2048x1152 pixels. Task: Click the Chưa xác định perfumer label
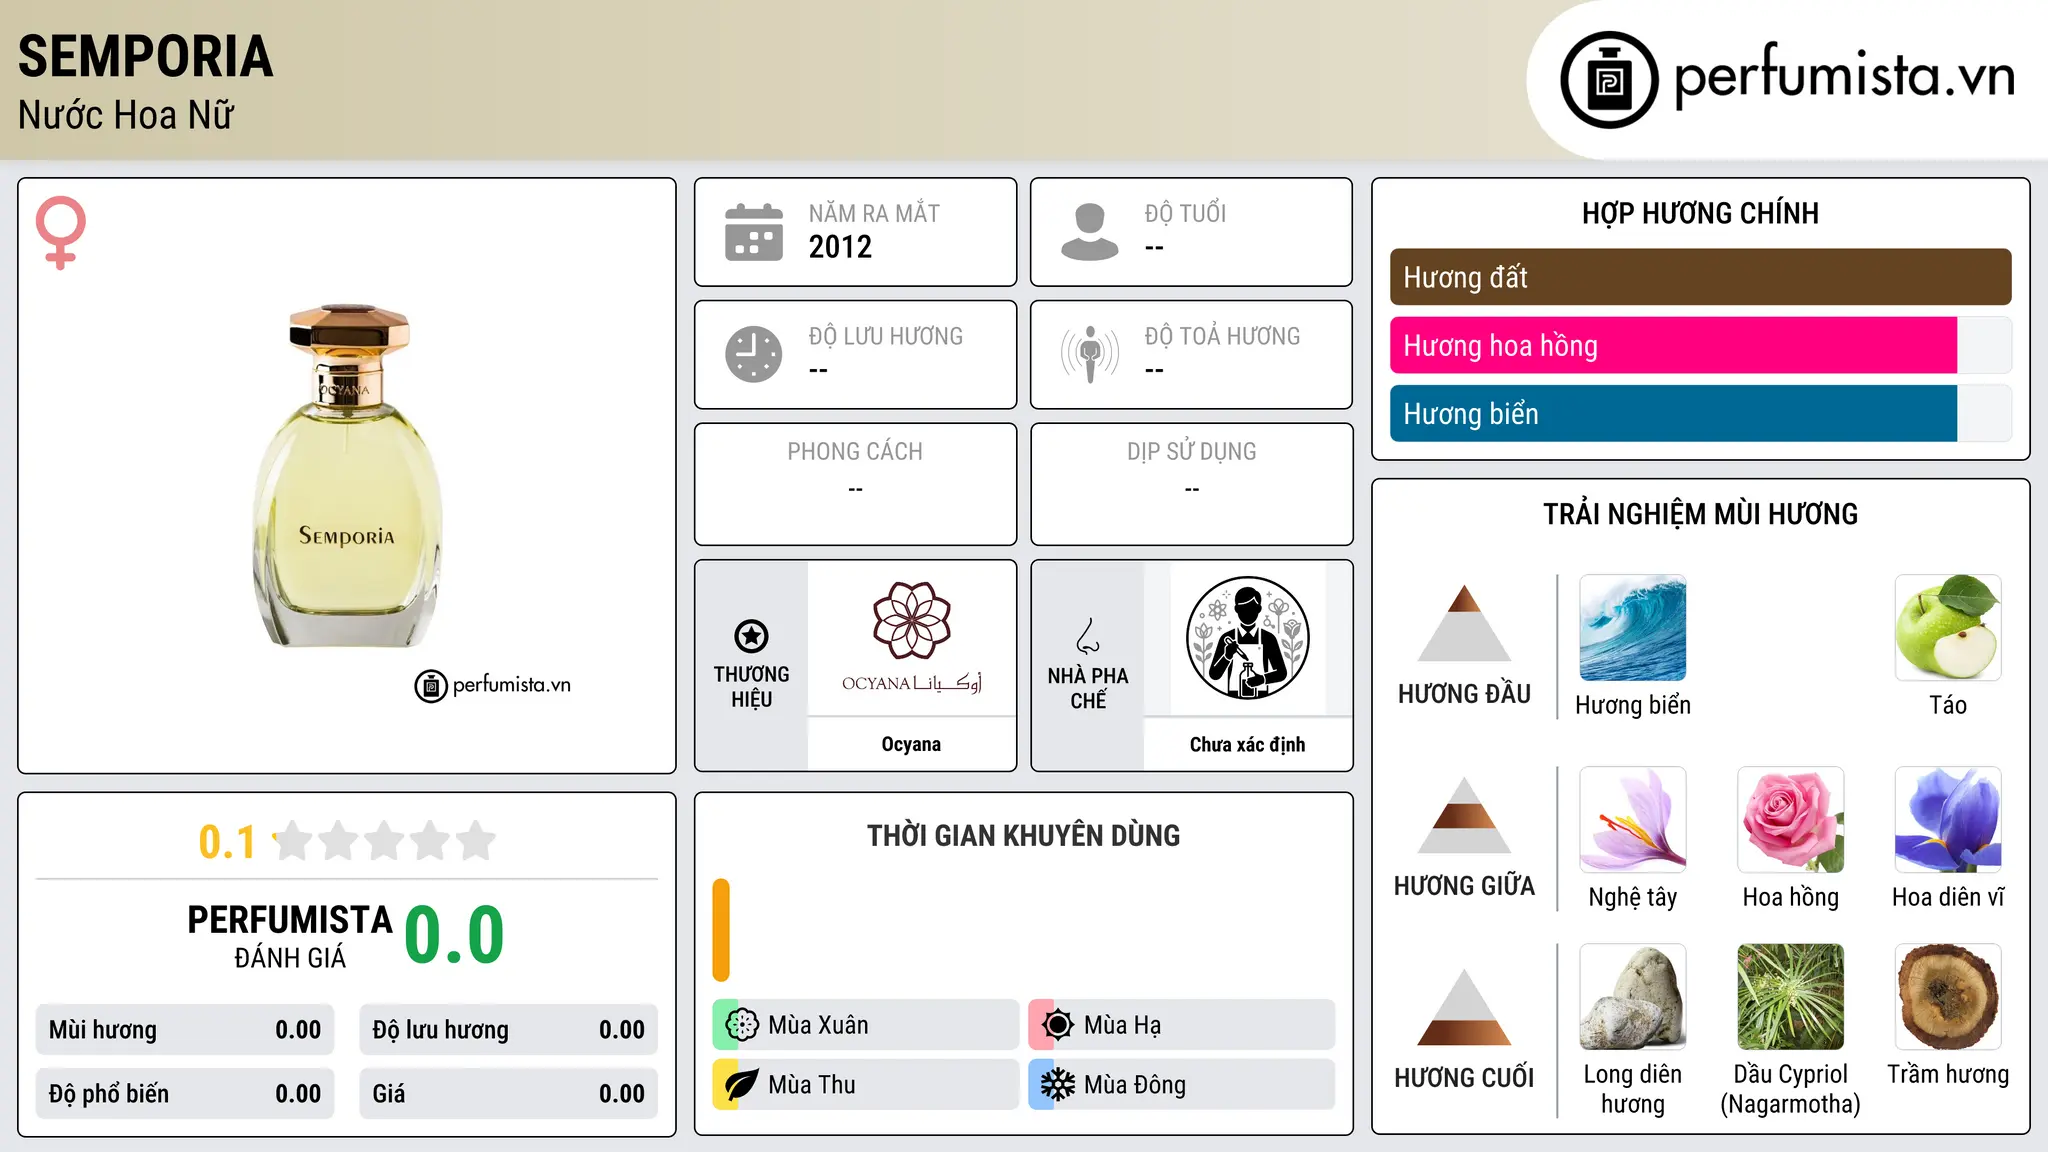[x=1247, y=744]
